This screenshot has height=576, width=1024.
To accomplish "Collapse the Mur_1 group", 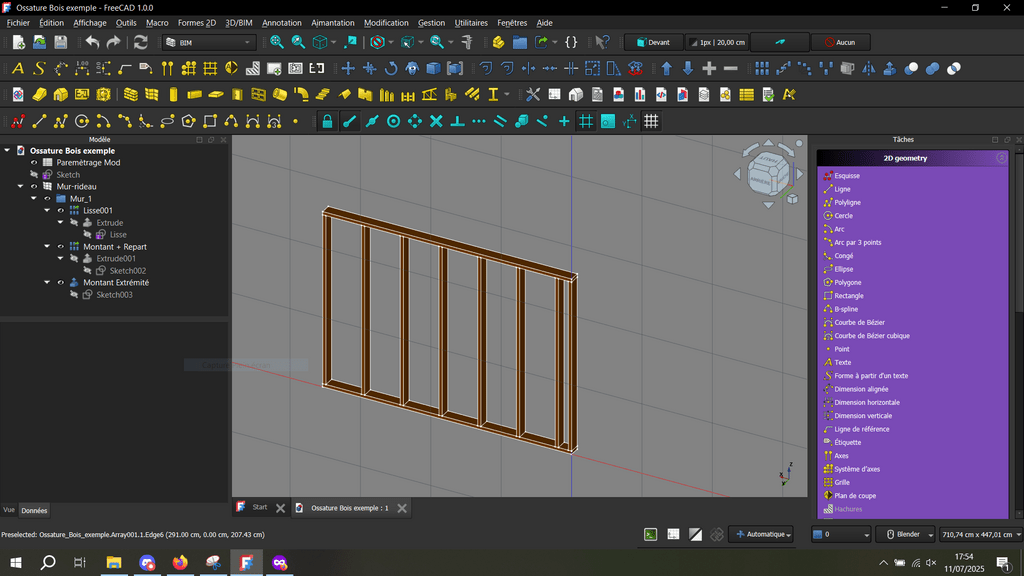I will point(33,199).
